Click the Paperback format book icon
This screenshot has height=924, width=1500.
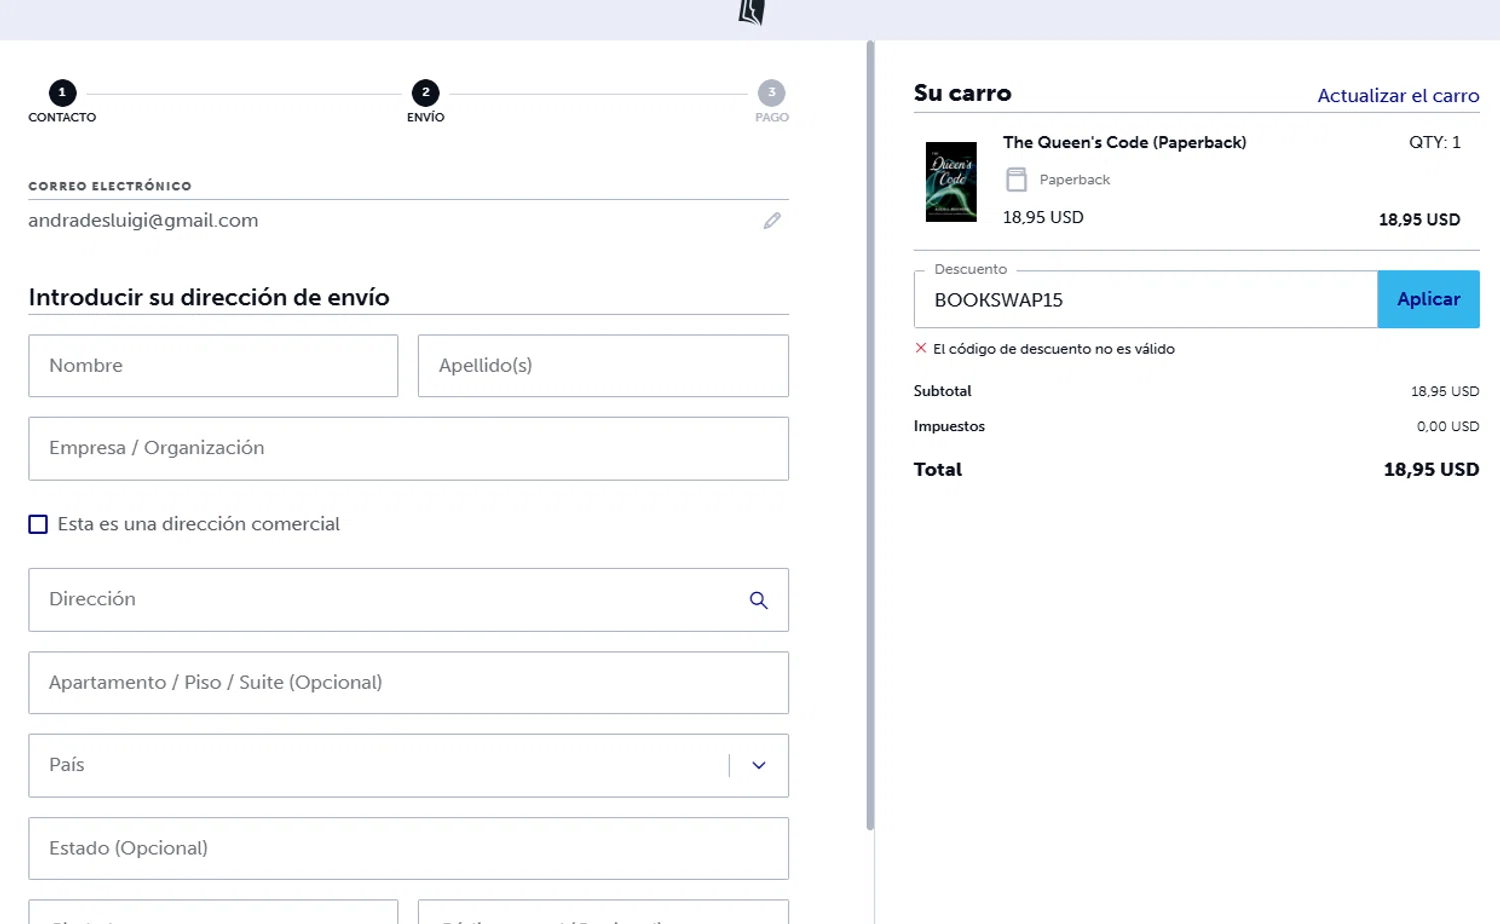click(1016, 180)
